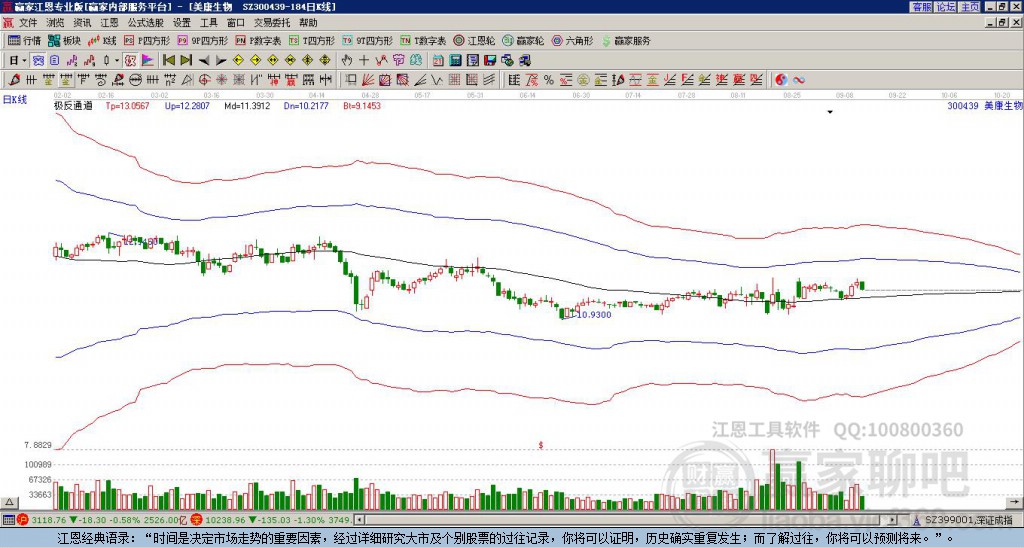Select the red circle target tool

pos(204,80)
